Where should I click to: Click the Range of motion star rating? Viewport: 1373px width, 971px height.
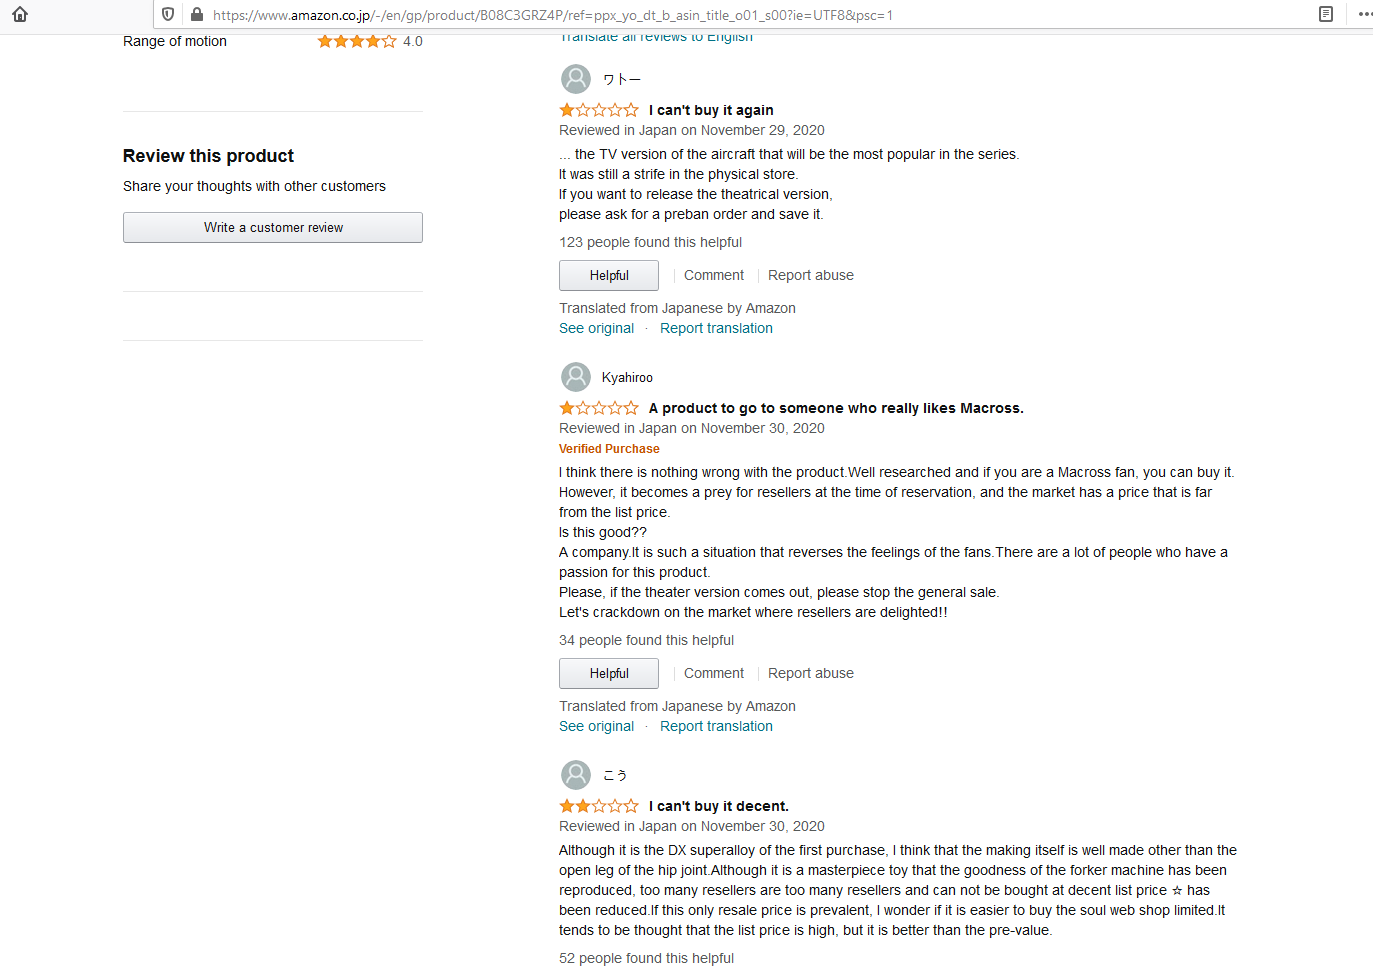pyautogui.click(x=357, y=41)
